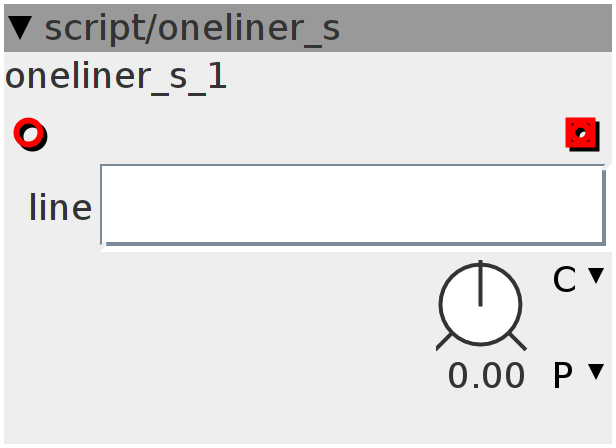Viewport: 616px width, 448px height.
Task: Open the C dropdown arrow
Action: tap(596, 275)
